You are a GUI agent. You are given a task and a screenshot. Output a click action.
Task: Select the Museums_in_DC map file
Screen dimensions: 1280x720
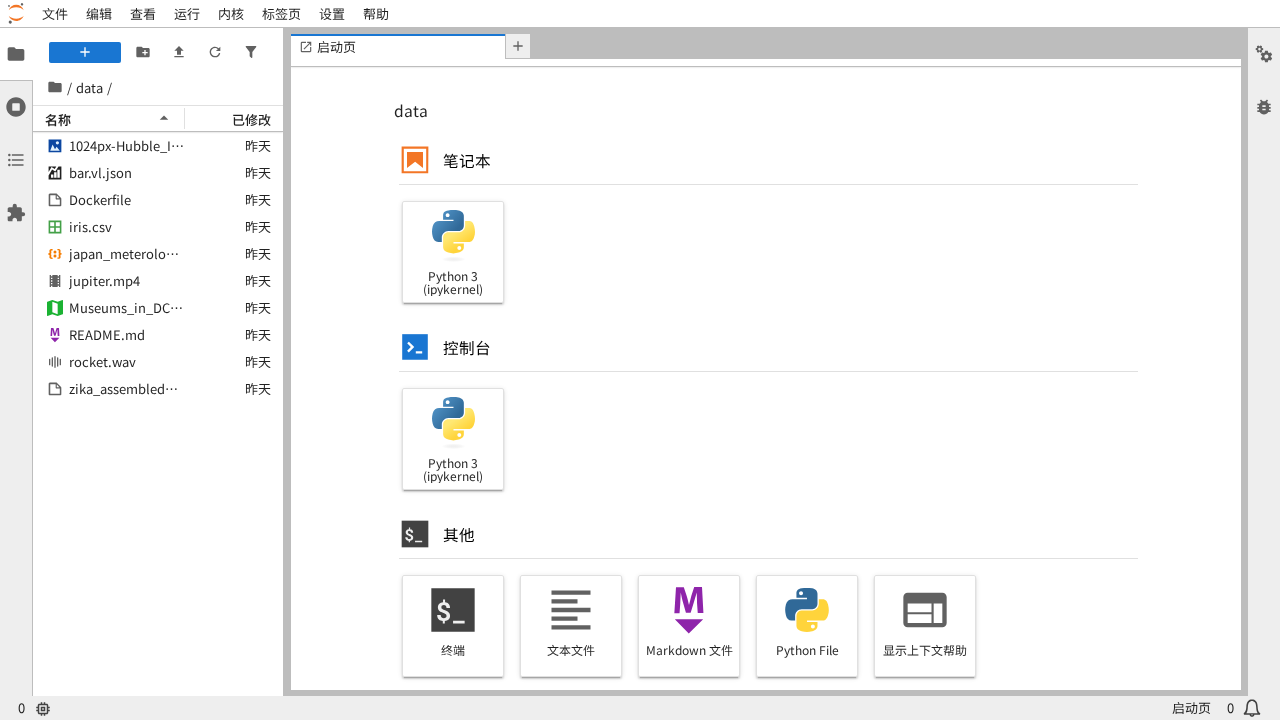pyautogui.click(x=158, y=308)
